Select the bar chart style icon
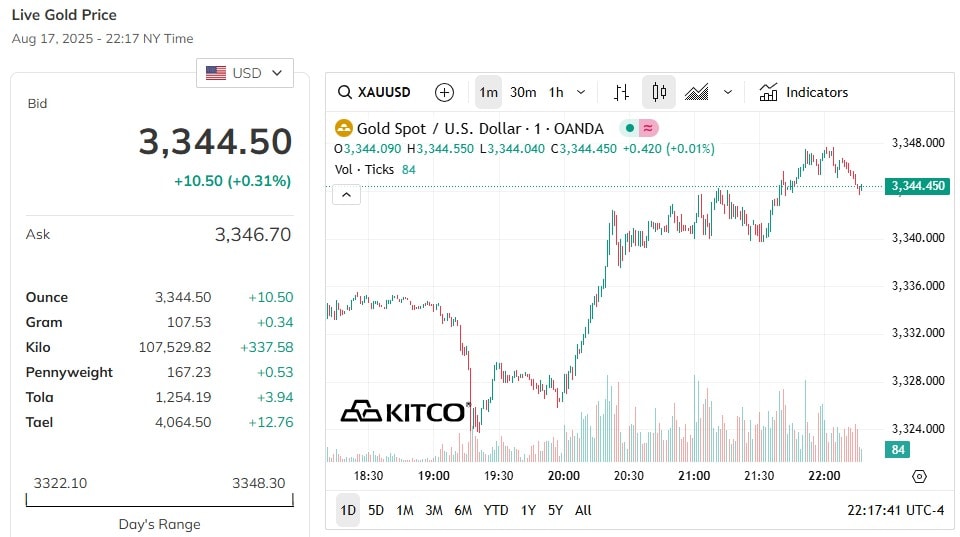Viewport: 960px width, 537px height. [x=621, y=92]
